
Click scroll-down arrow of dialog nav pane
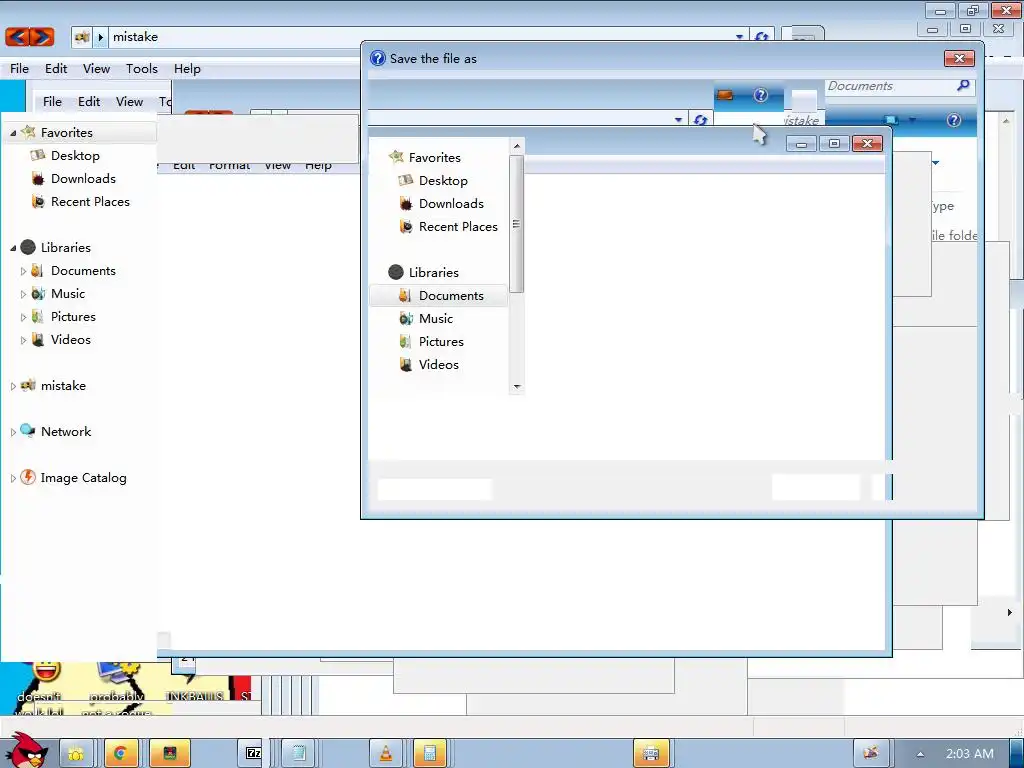click(517, 387)
